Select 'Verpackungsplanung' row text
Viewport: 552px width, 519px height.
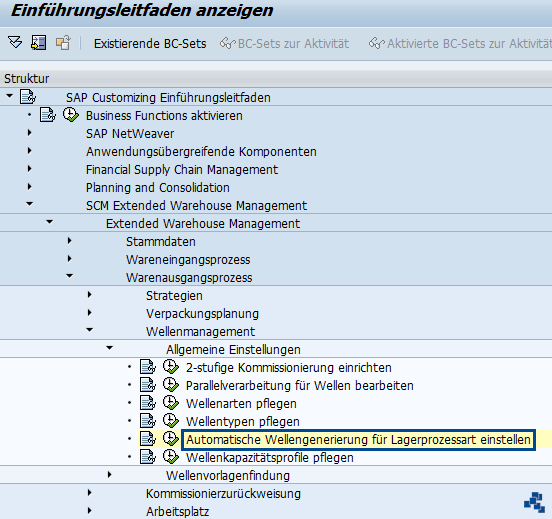(202, 313)
